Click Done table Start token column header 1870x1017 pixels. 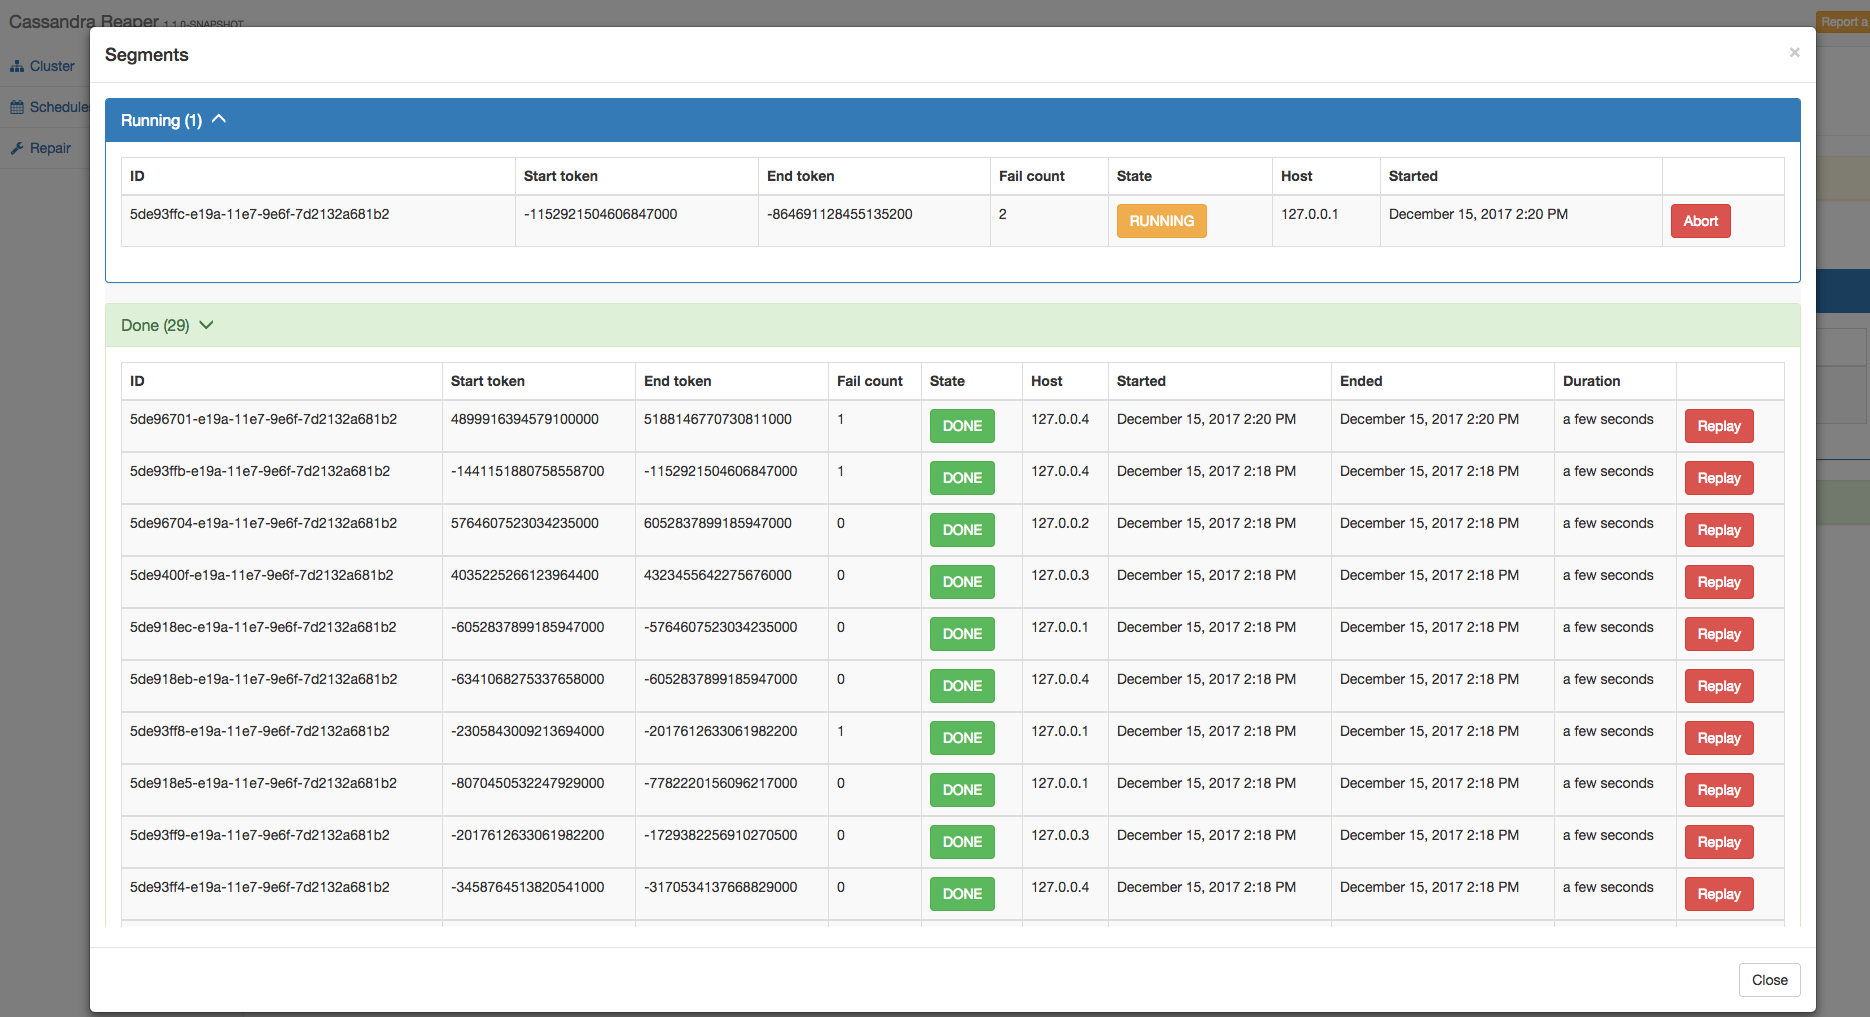488,381
